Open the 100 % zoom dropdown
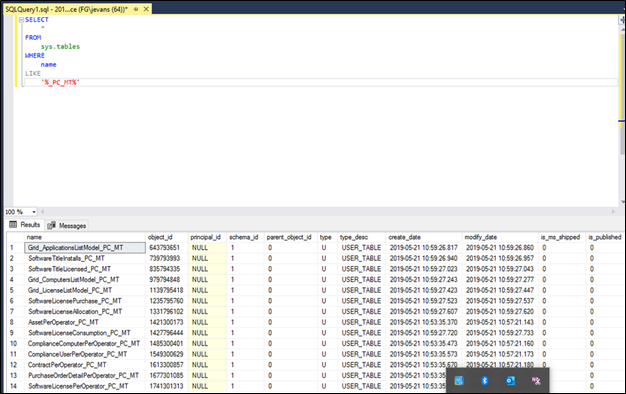Screen dimensions: 626x394 (34, 212)
